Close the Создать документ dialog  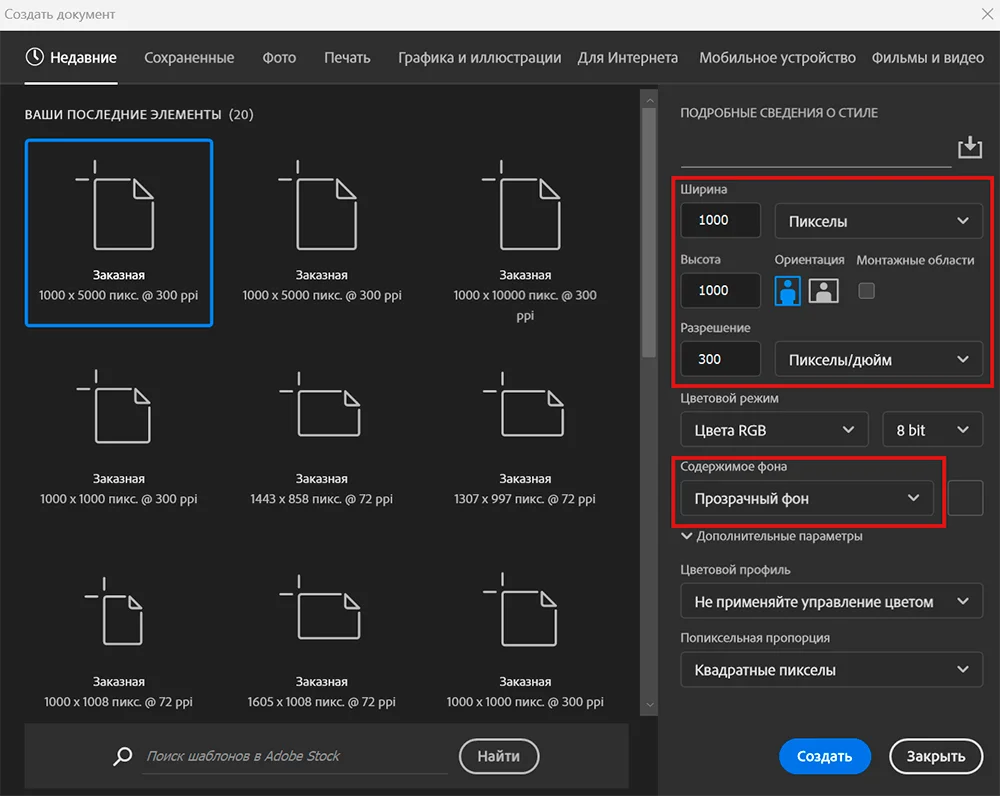(x=987, y=14)
